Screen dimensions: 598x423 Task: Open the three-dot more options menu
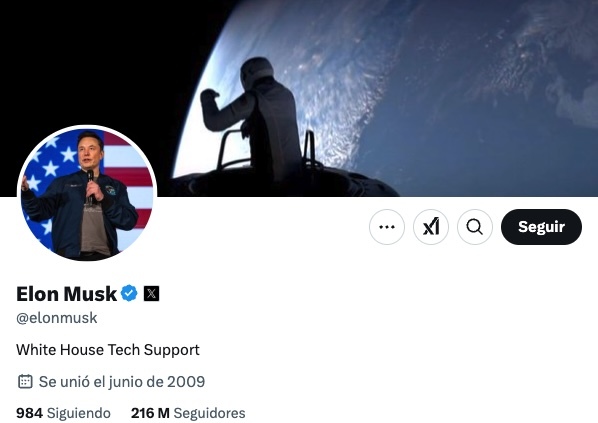387,227
